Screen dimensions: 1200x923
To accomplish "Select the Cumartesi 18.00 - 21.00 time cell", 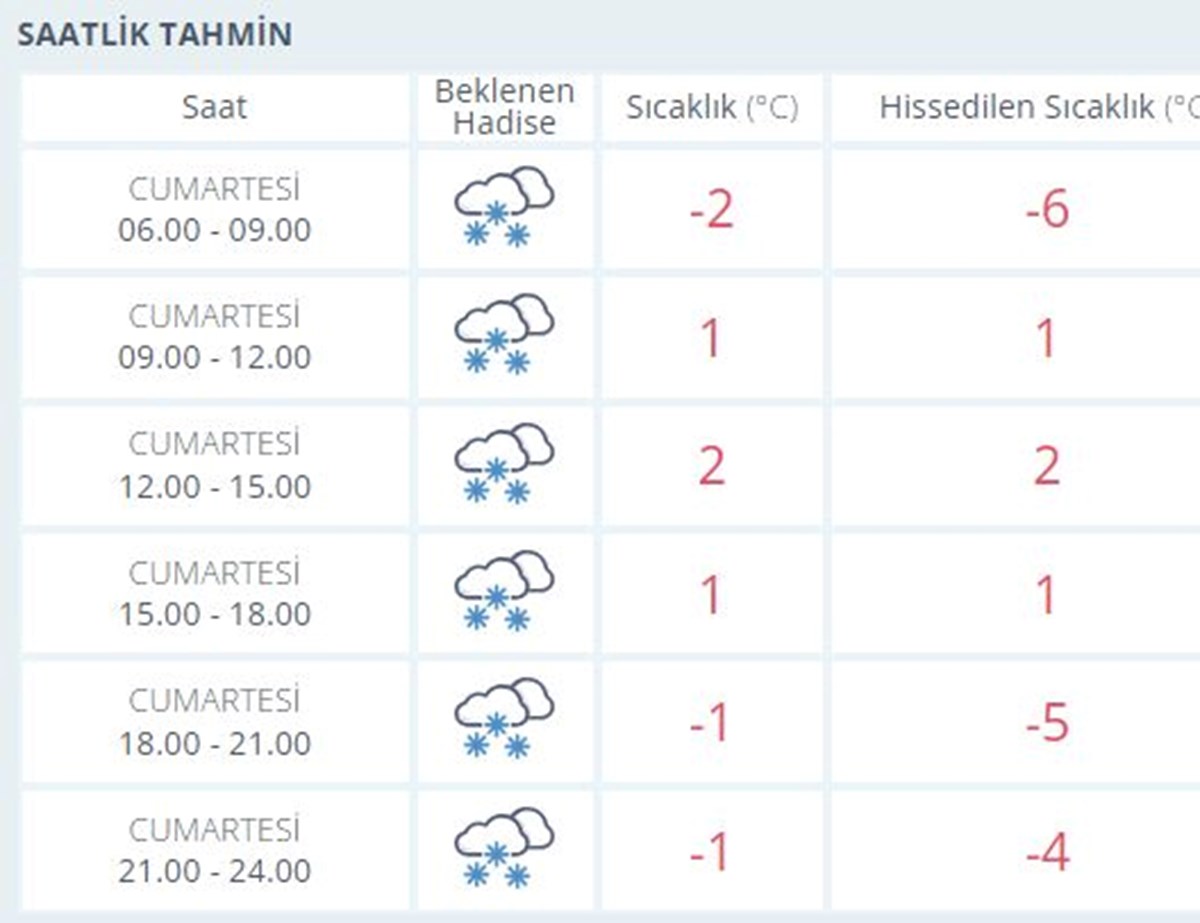I will [x=214, y=722].
